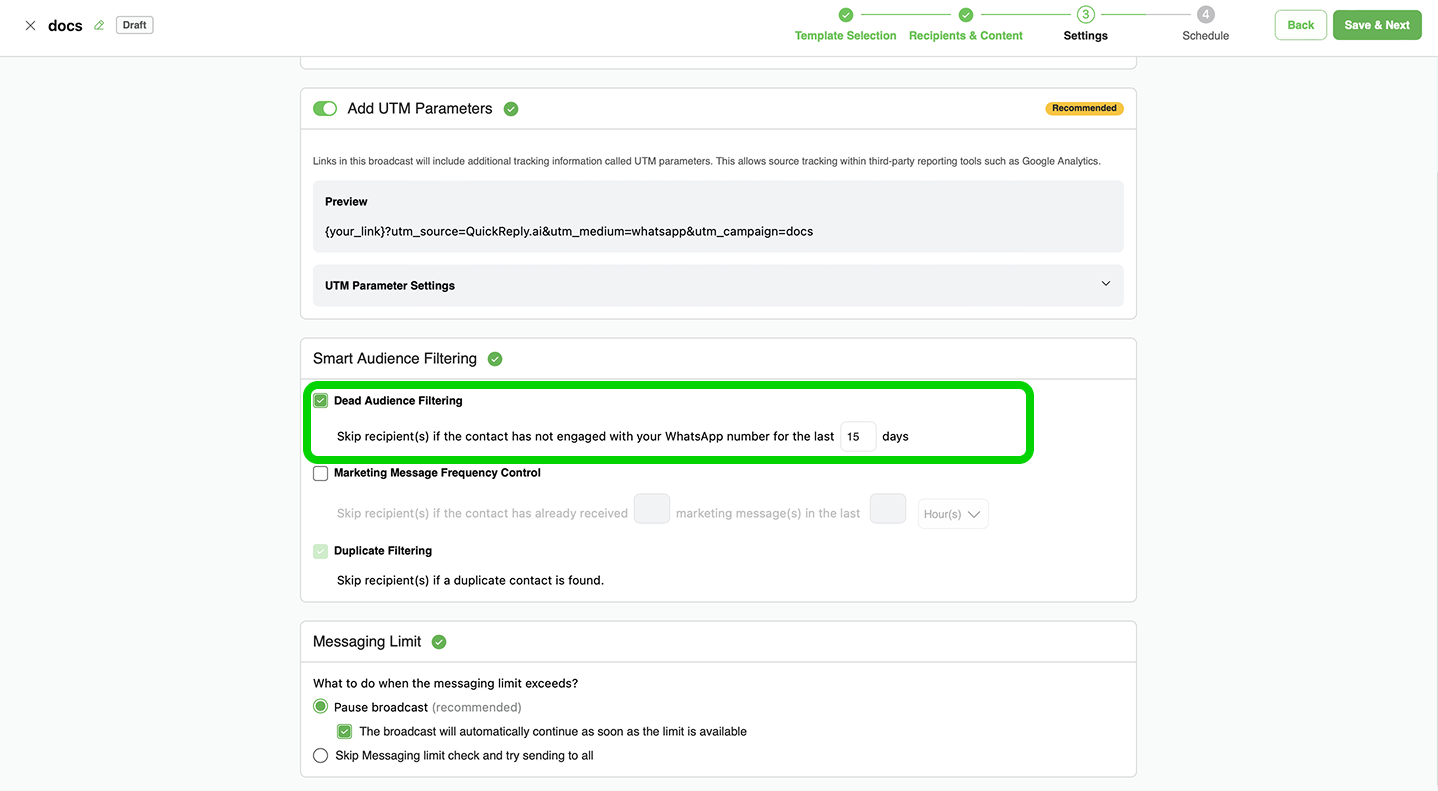The image size is (1438, 791).
Task: Click the Save & Next button
Action: point(1376,25)
